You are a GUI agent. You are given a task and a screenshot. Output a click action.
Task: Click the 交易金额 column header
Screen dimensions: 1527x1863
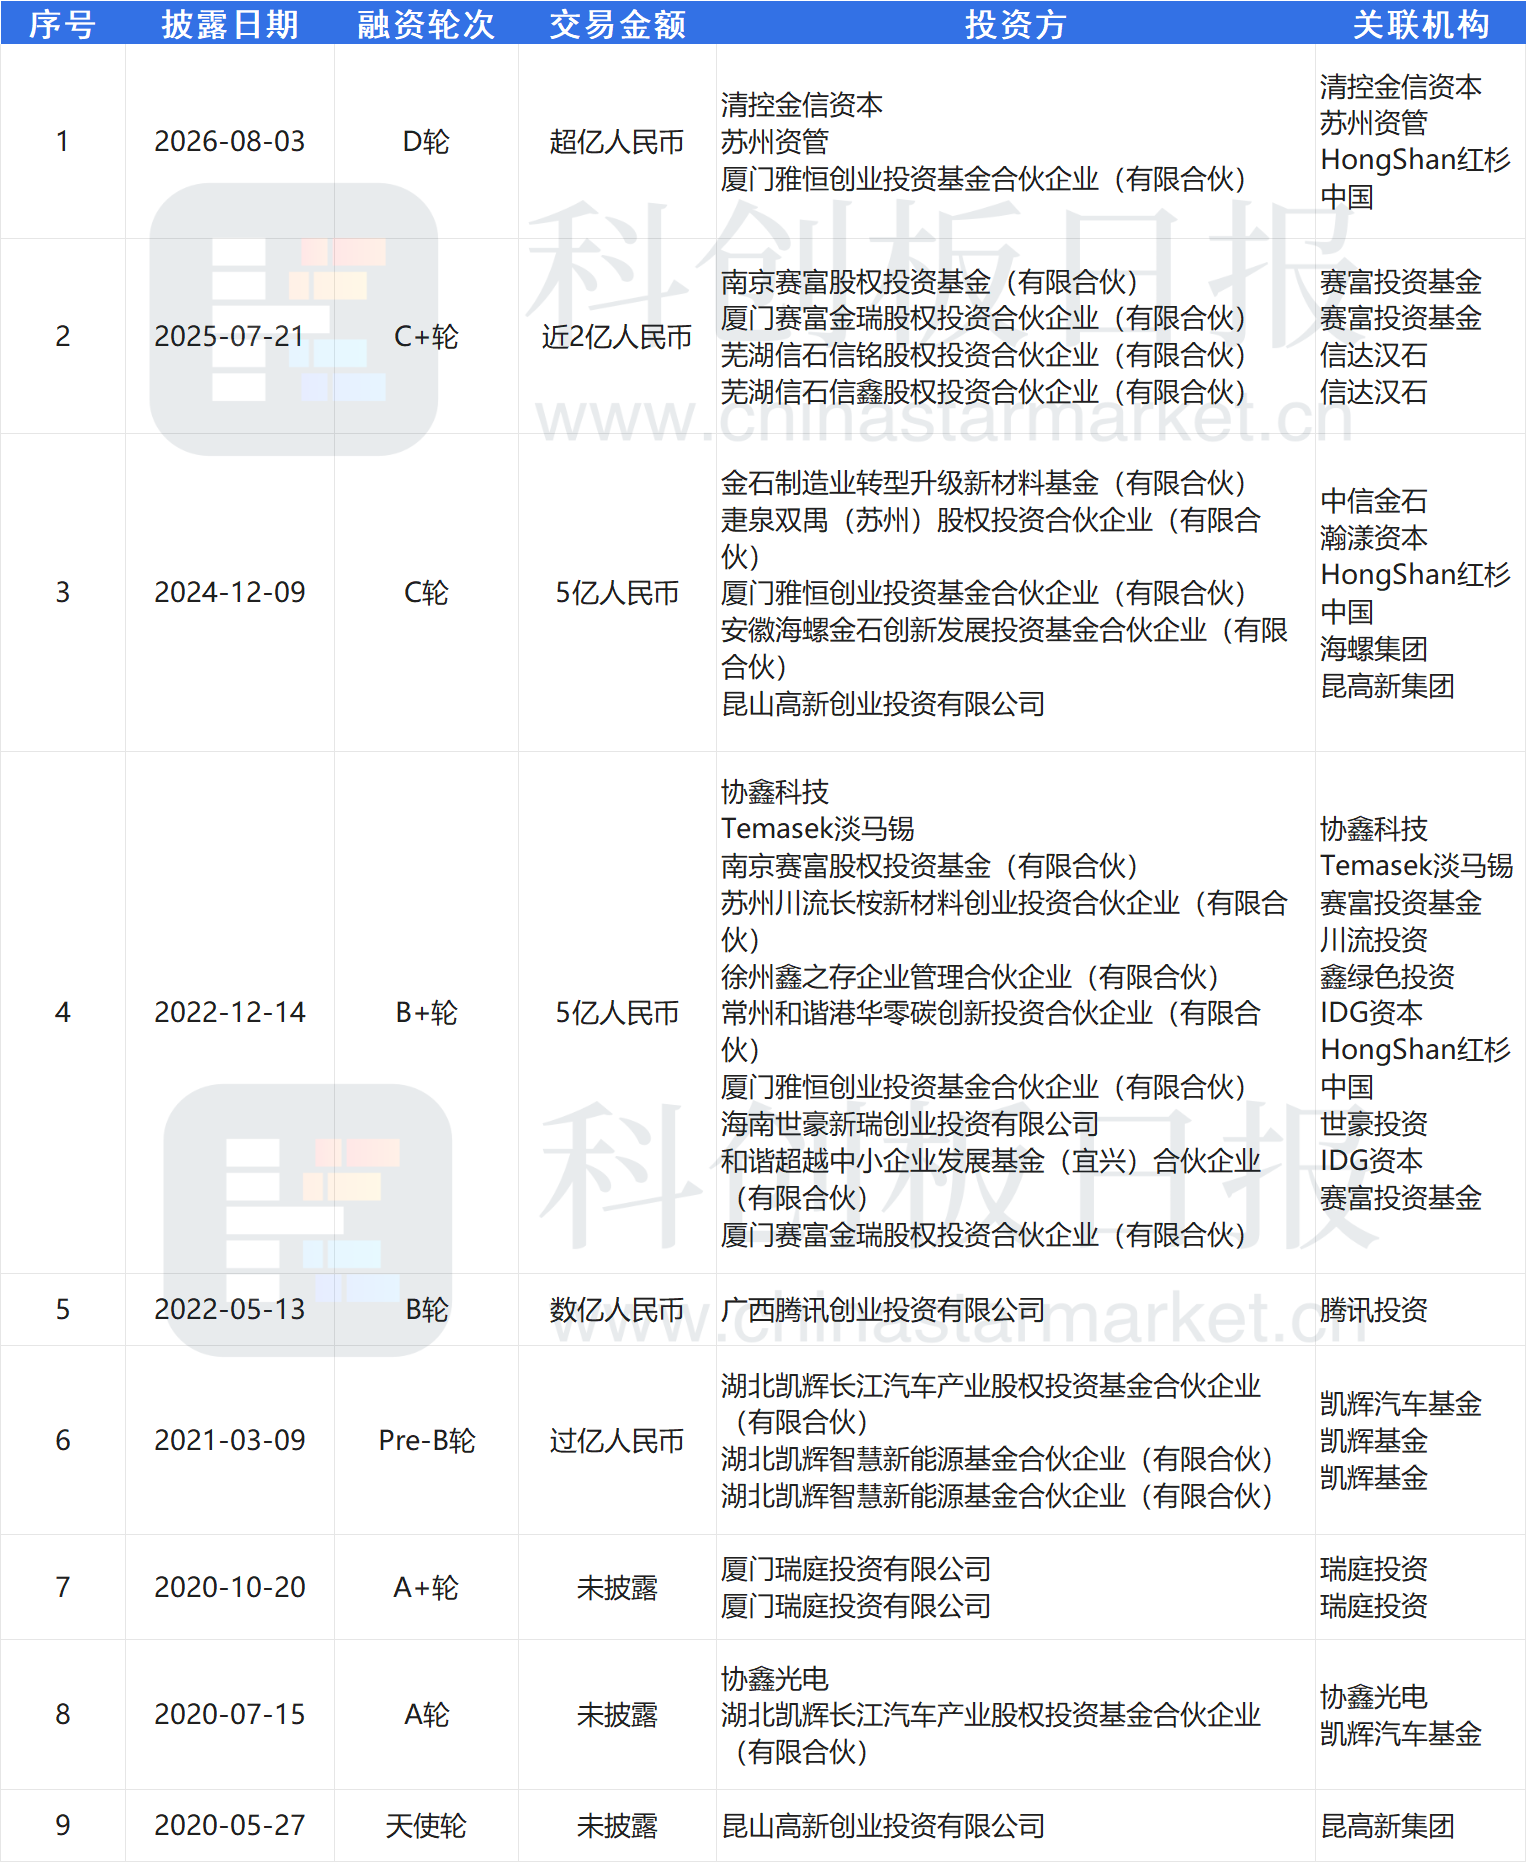click(x=617, y=24)
